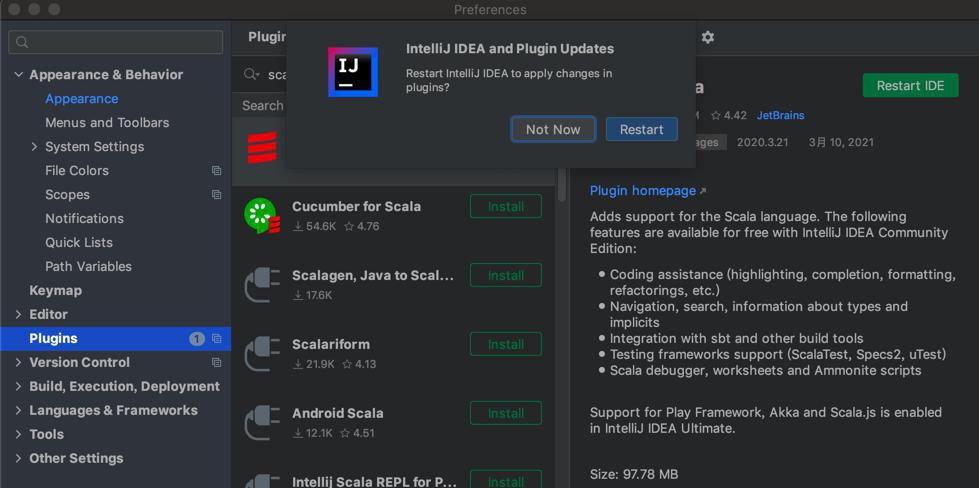Select the Scalariform plugin title
Screen dimensions: 979x488
pyautogui.click(x=330, y=344)
